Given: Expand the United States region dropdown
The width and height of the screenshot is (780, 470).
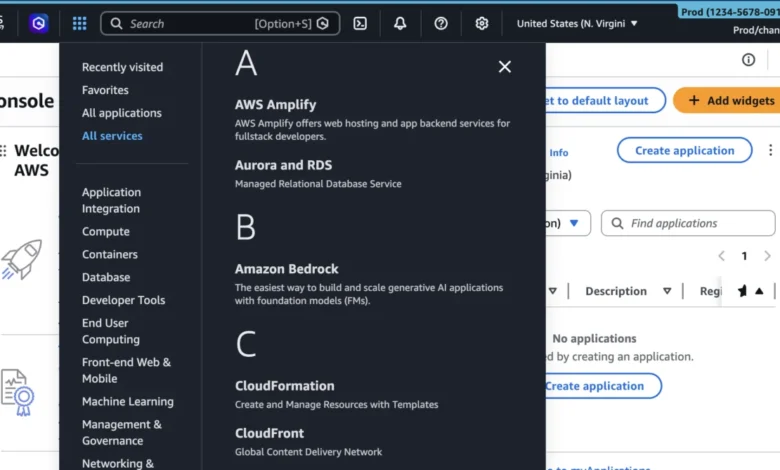Looking at the screenshot, I should (x=577, y=23).
